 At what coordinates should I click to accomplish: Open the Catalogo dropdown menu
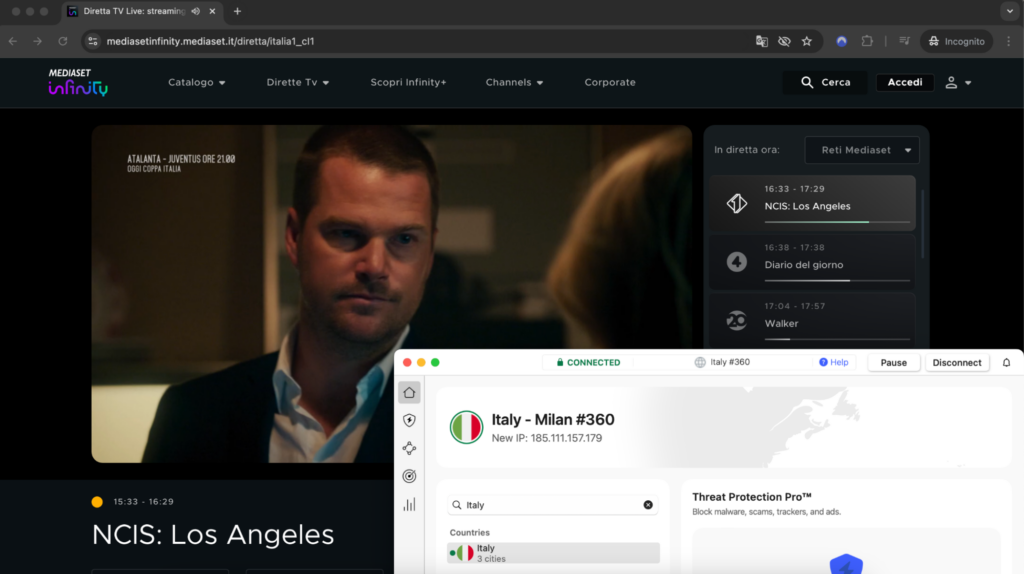[x=197, y=82]
